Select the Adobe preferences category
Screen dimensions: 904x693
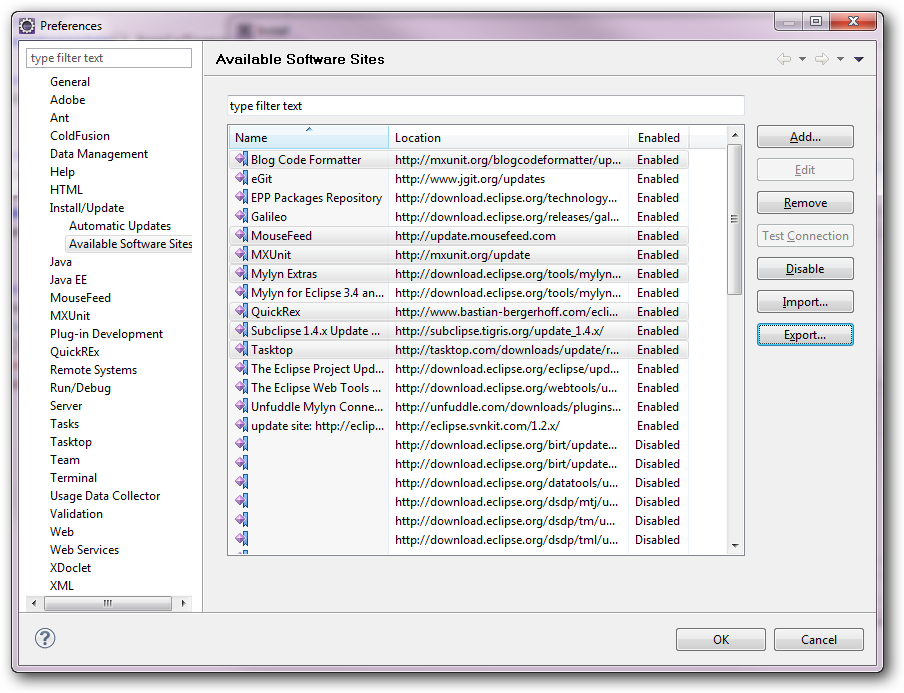pos(67,100)
